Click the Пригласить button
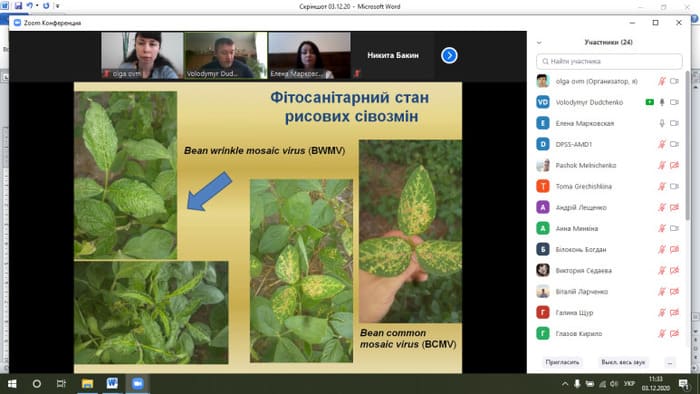Viewport: 700px width, 394px height. [x=562, y=362]
